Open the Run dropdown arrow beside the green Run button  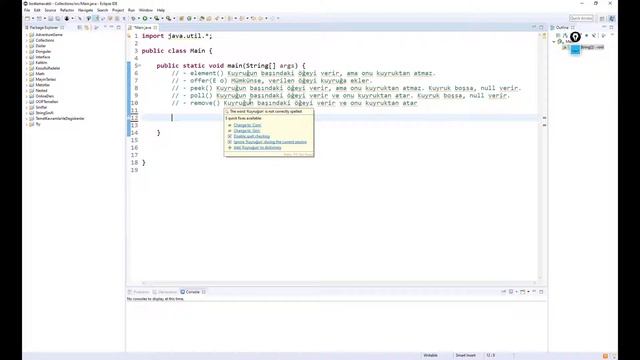[x=150, y=18]
